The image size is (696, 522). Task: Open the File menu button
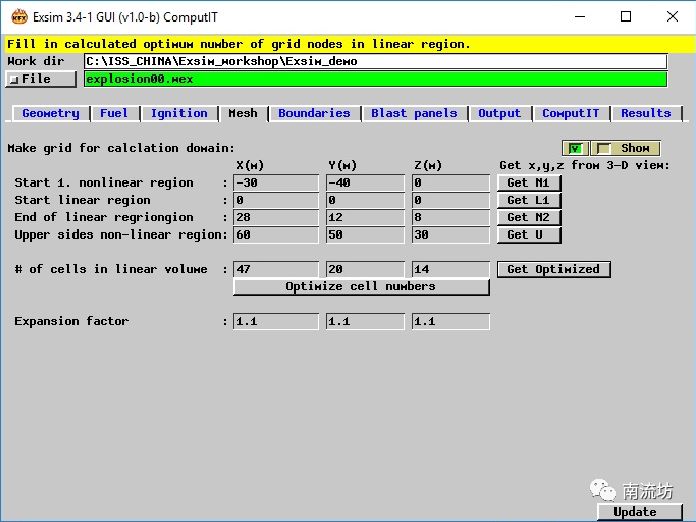pos(41,79)
